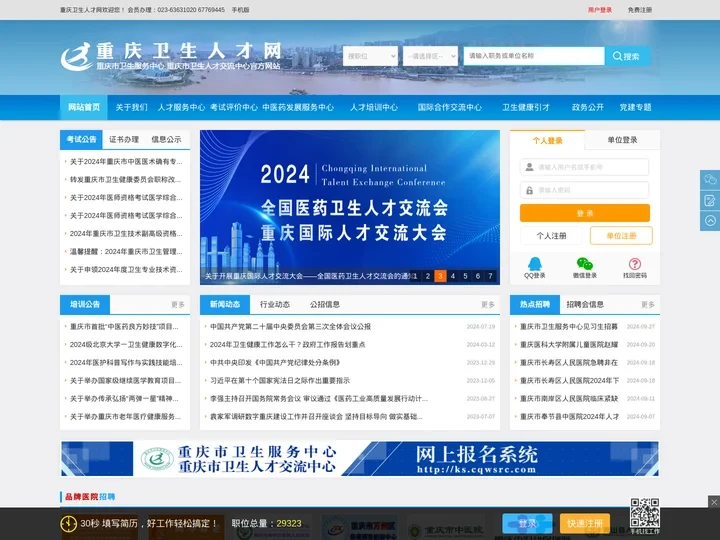Image resolution: width=720 pixels, height=540 pixels.
Task: Open notice 温馨提醒：2024年重庆市卫生管理
Action: pos(126,252)
